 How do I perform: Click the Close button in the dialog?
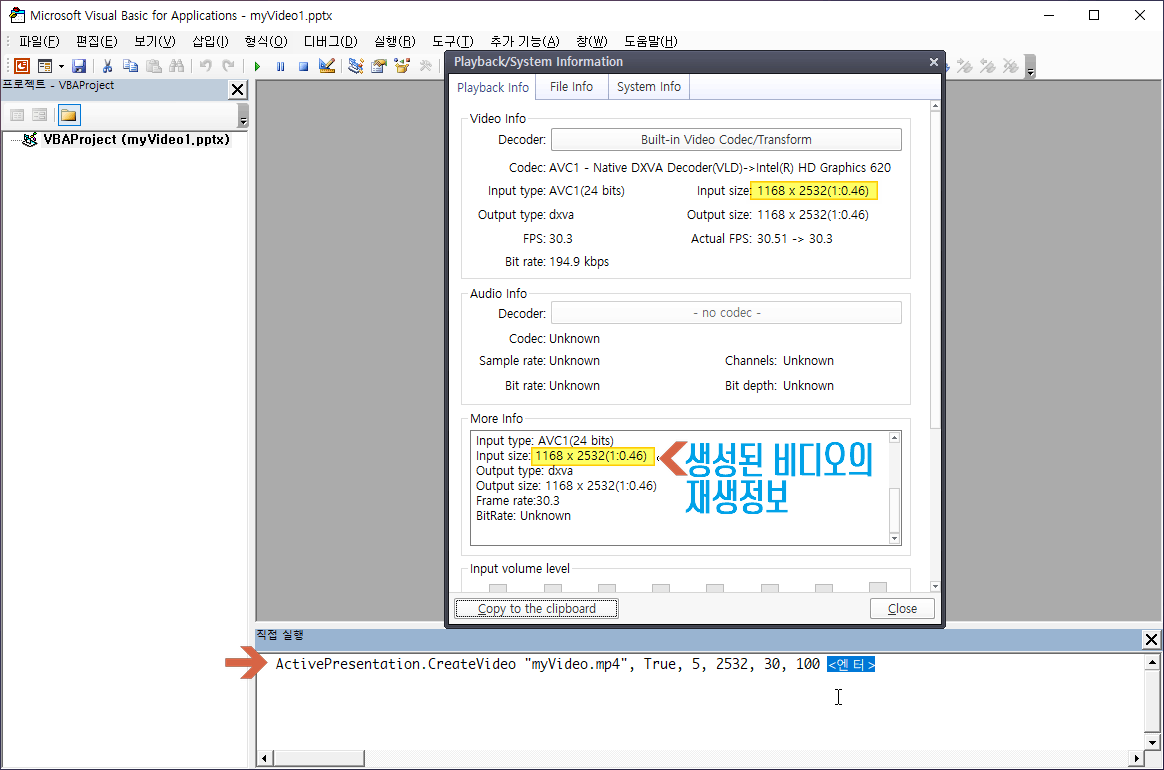(x=902, y=609)
